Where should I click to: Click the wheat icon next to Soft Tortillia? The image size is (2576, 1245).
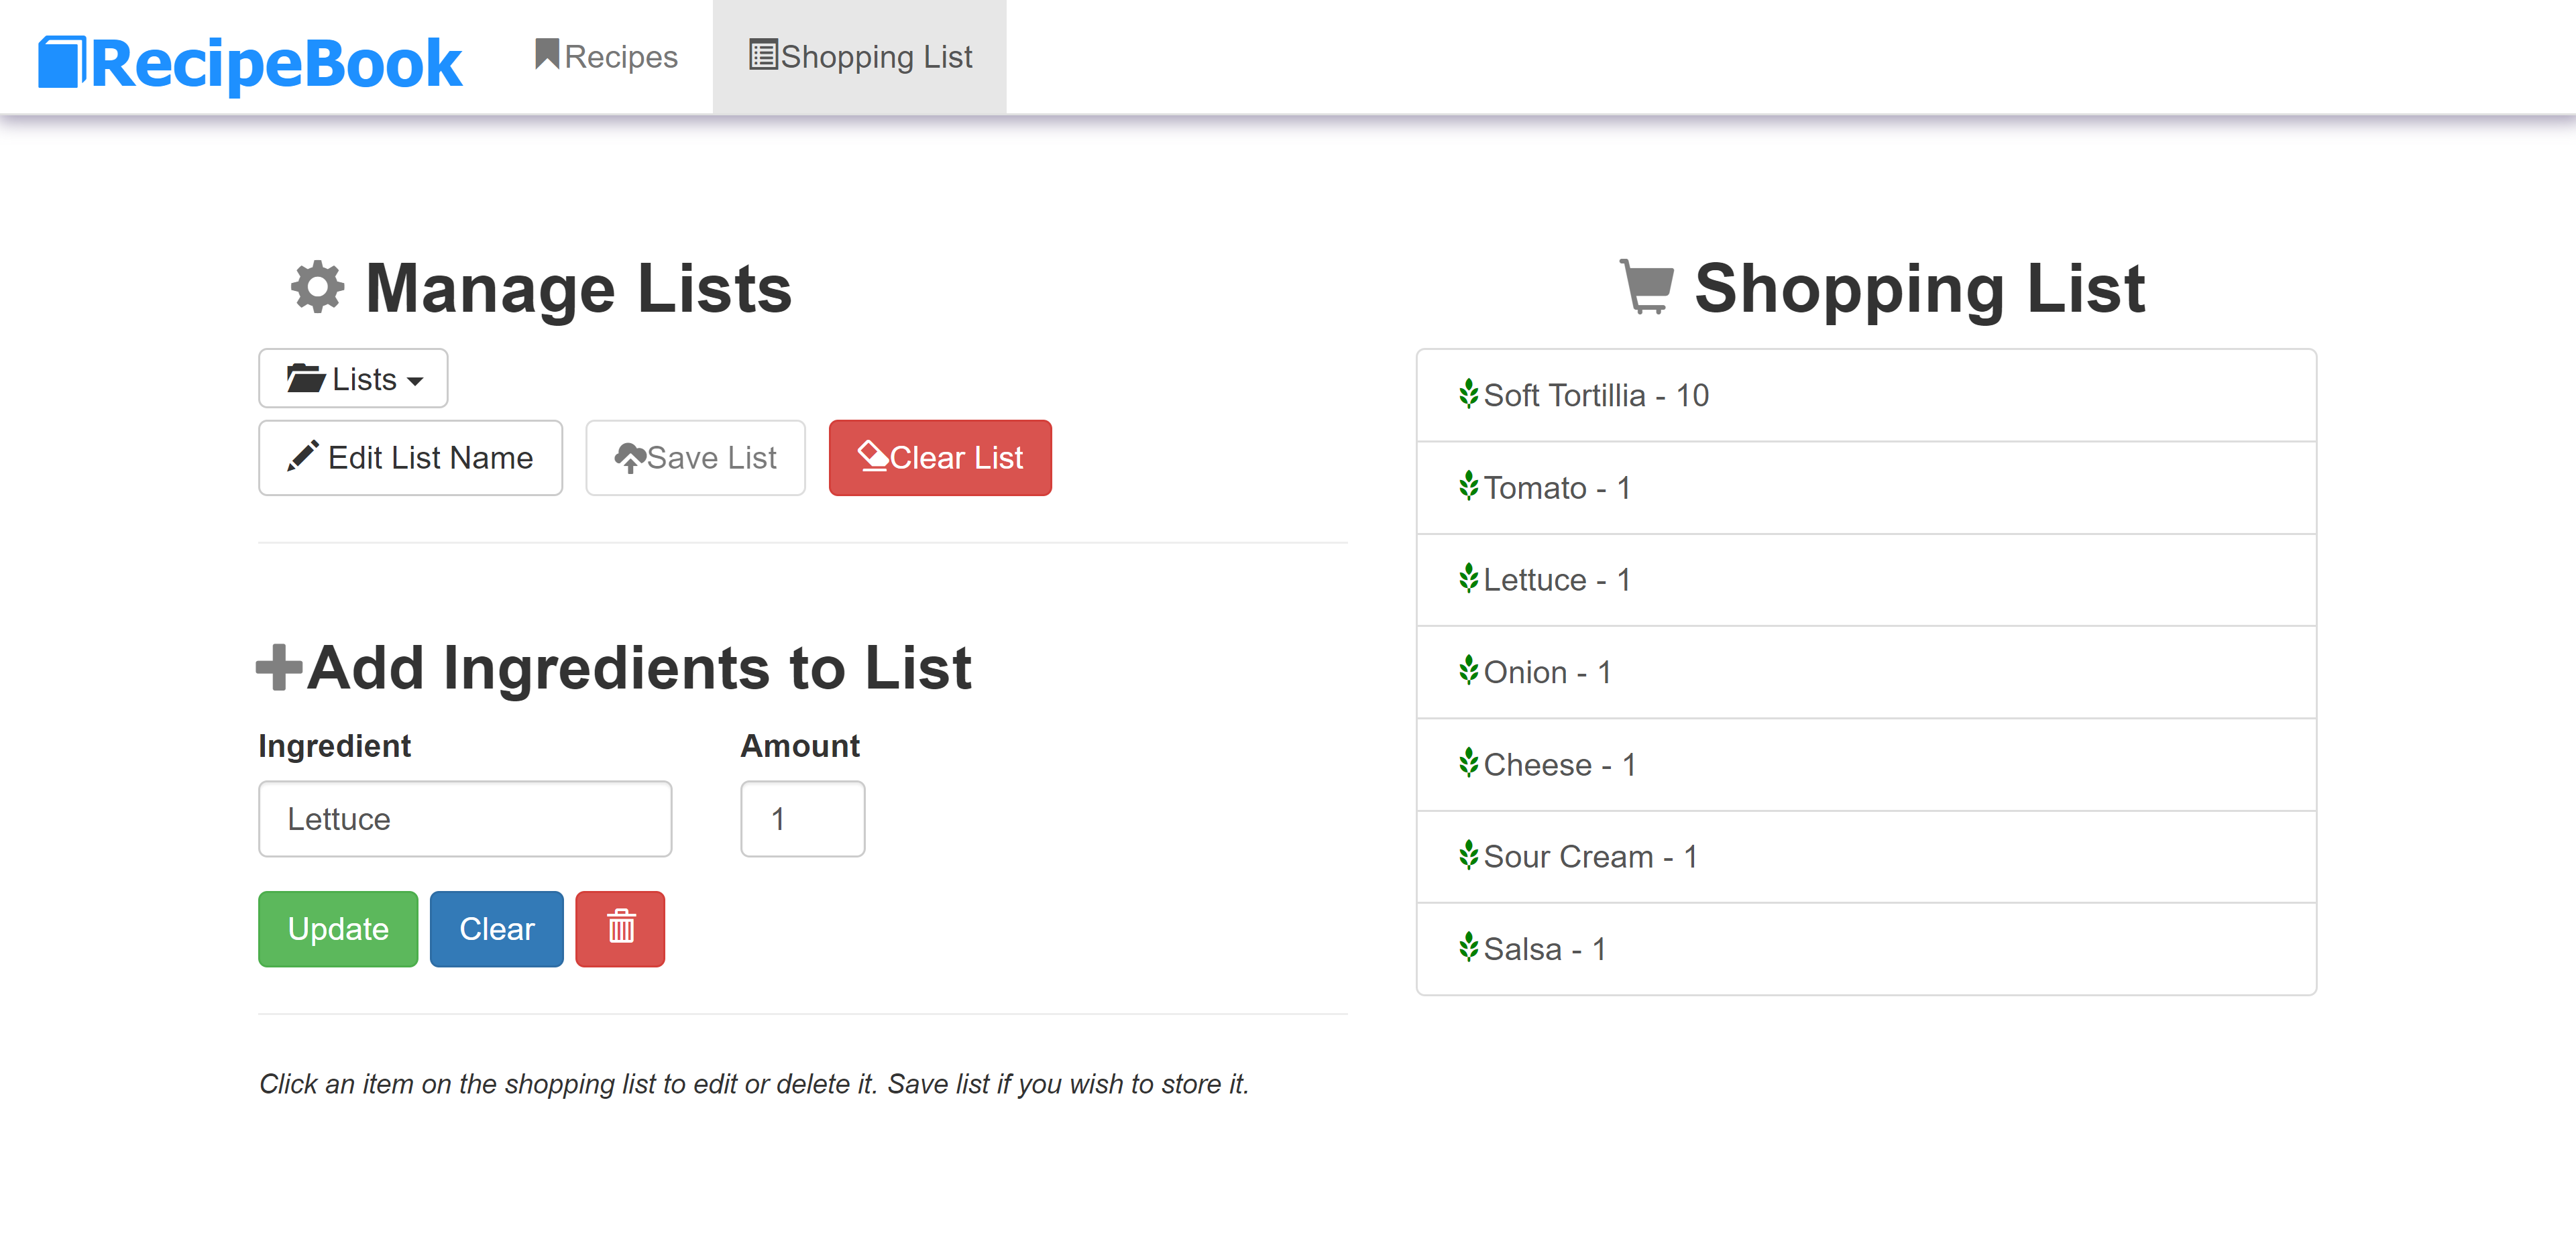click(x=1468, y=394)
